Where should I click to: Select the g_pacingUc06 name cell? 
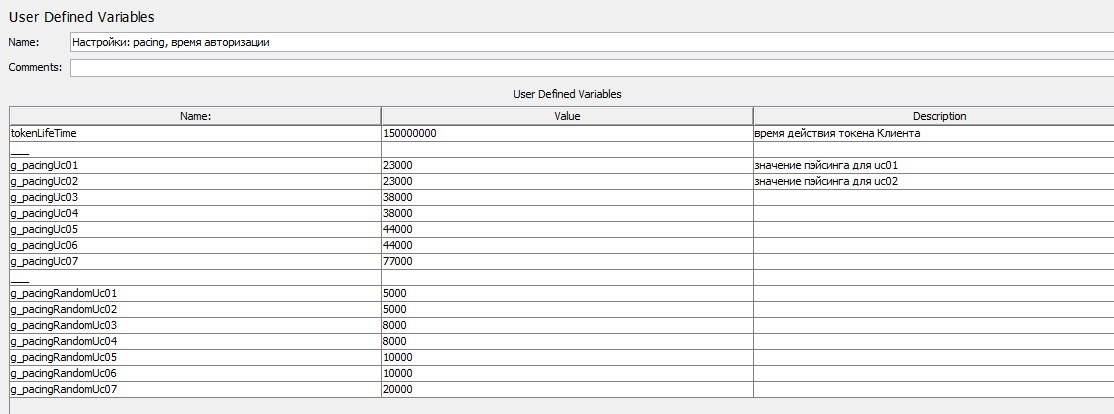tap(195, 245)
